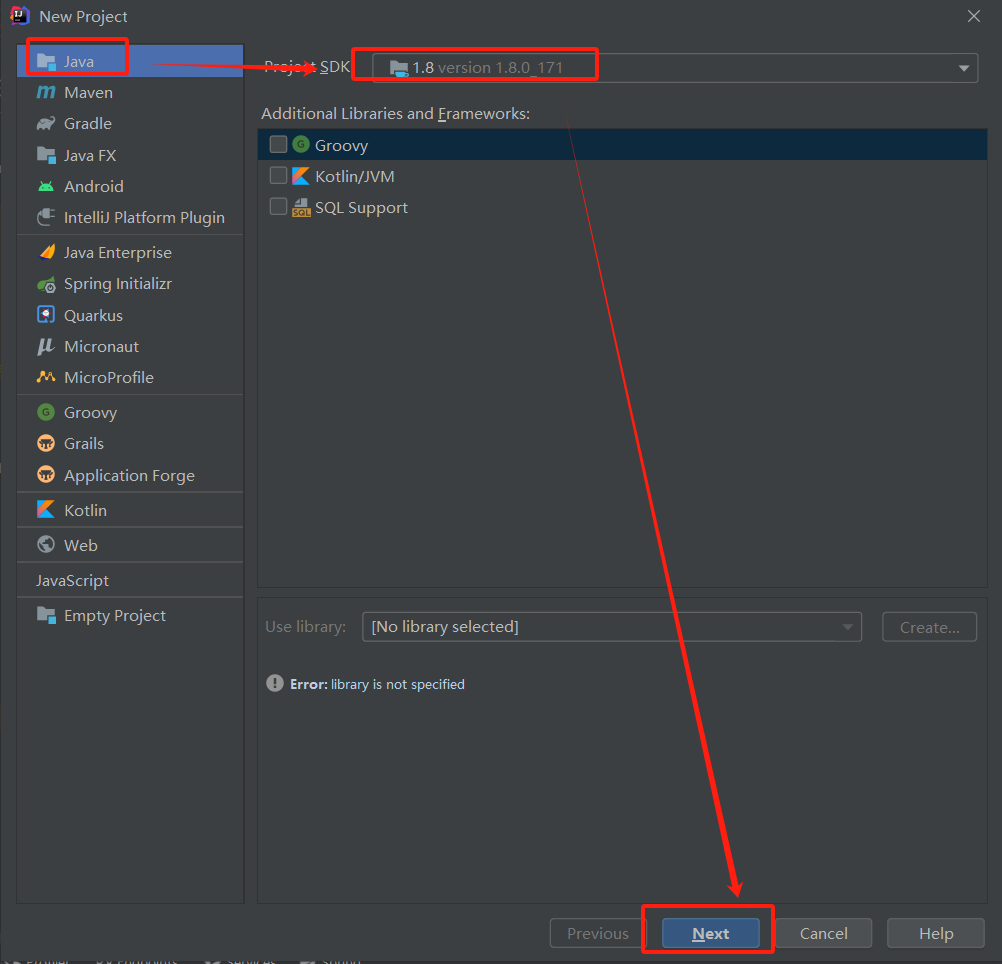This screenshot has height=964, width=1002.
Task: Switch to the JavaScript section
Action: pos(73,579)
